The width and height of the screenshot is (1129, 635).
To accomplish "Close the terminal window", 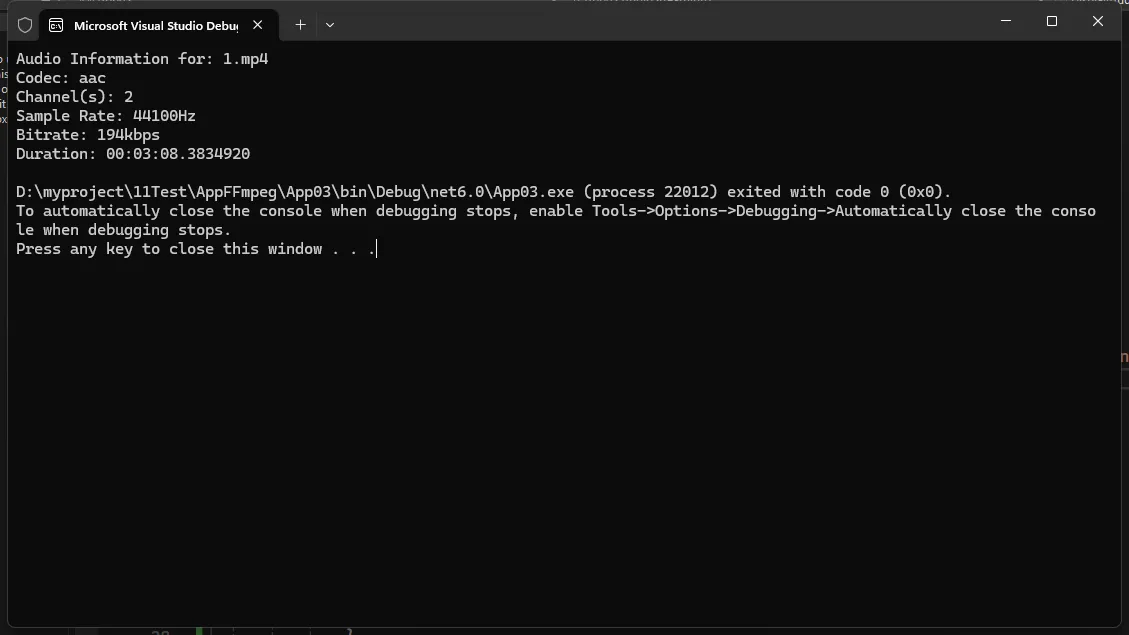I will 1097,21.
